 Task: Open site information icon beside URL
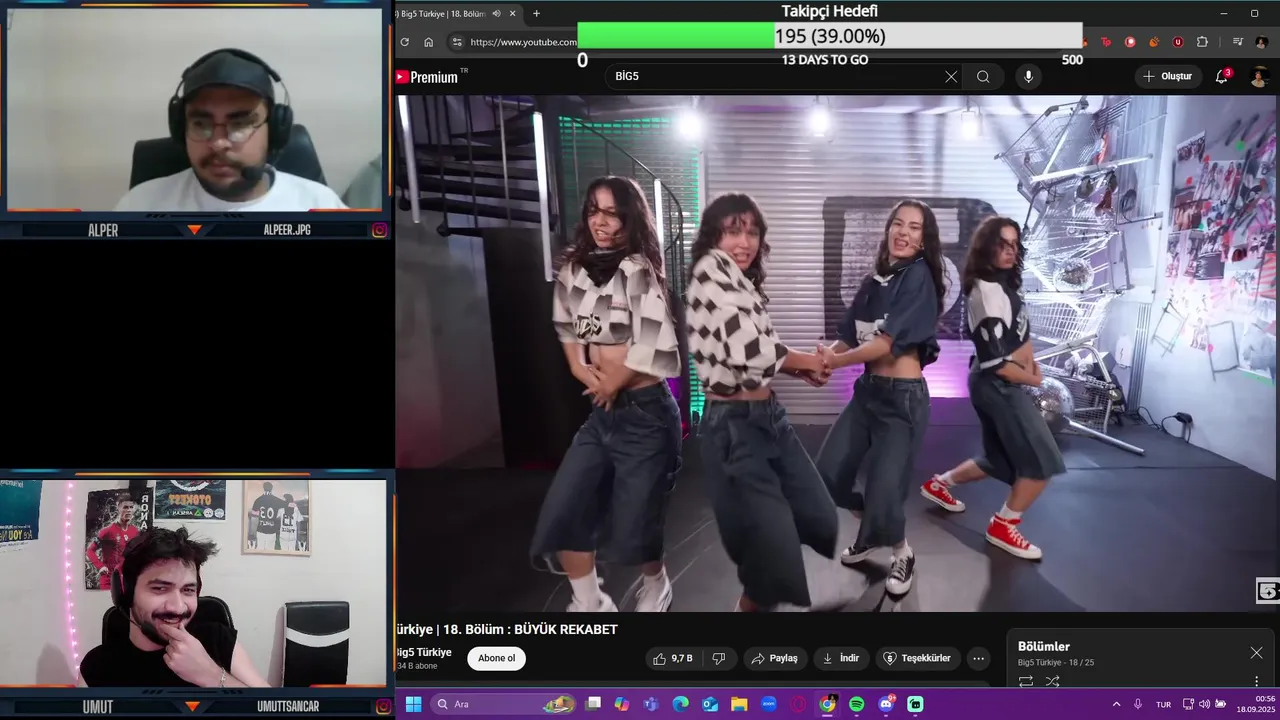pyautogui.click(x=457, y=42)
